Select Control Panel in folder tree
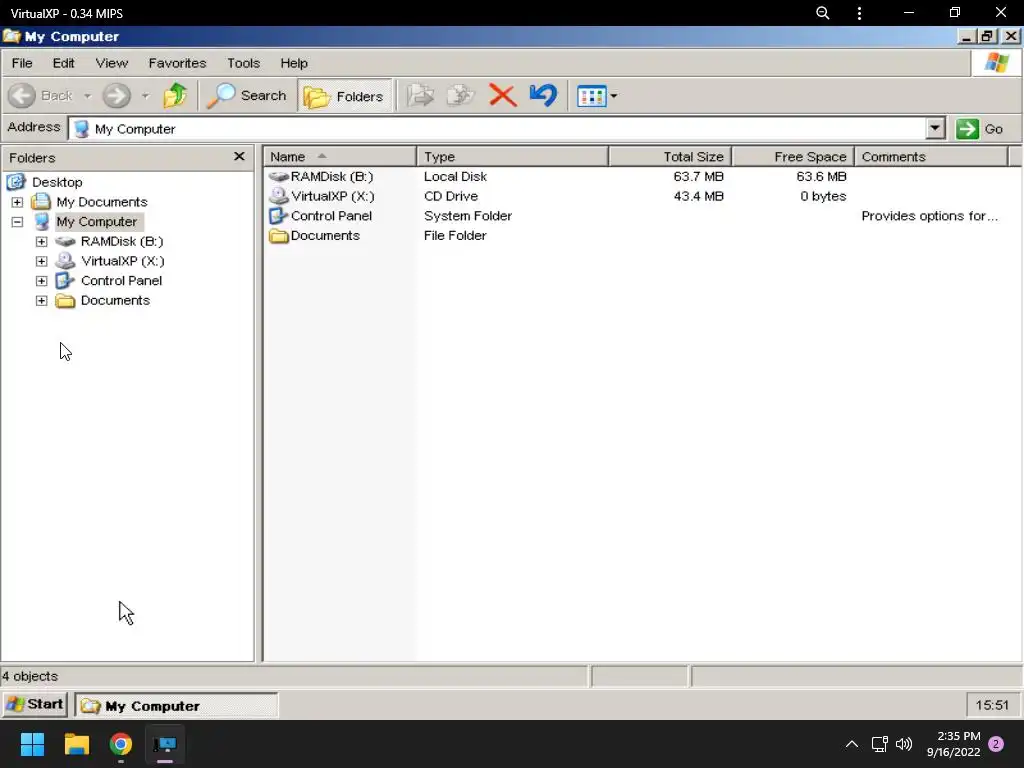The image size is (1024, 768). tap(121, 280)
